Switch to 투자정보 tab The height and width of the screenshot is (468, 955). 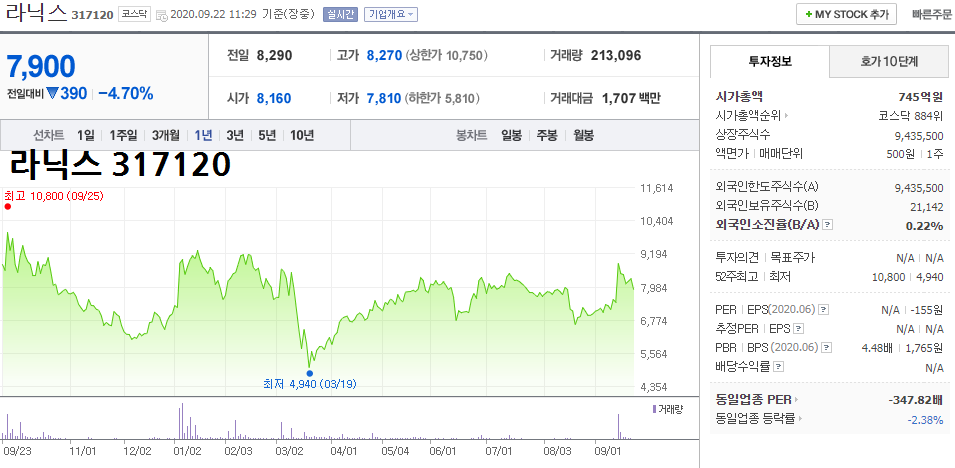(770, 62)
